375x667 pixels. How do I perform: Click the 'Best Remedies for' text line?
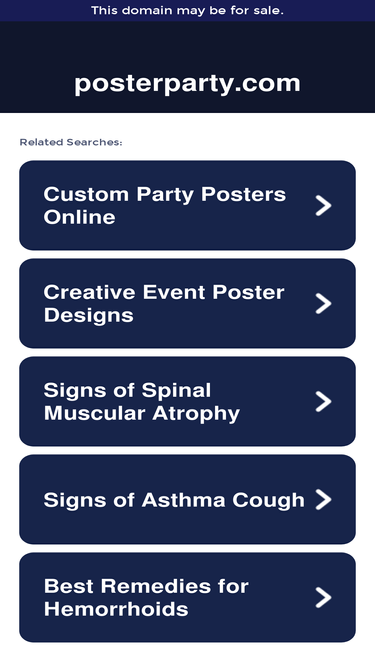146,586
